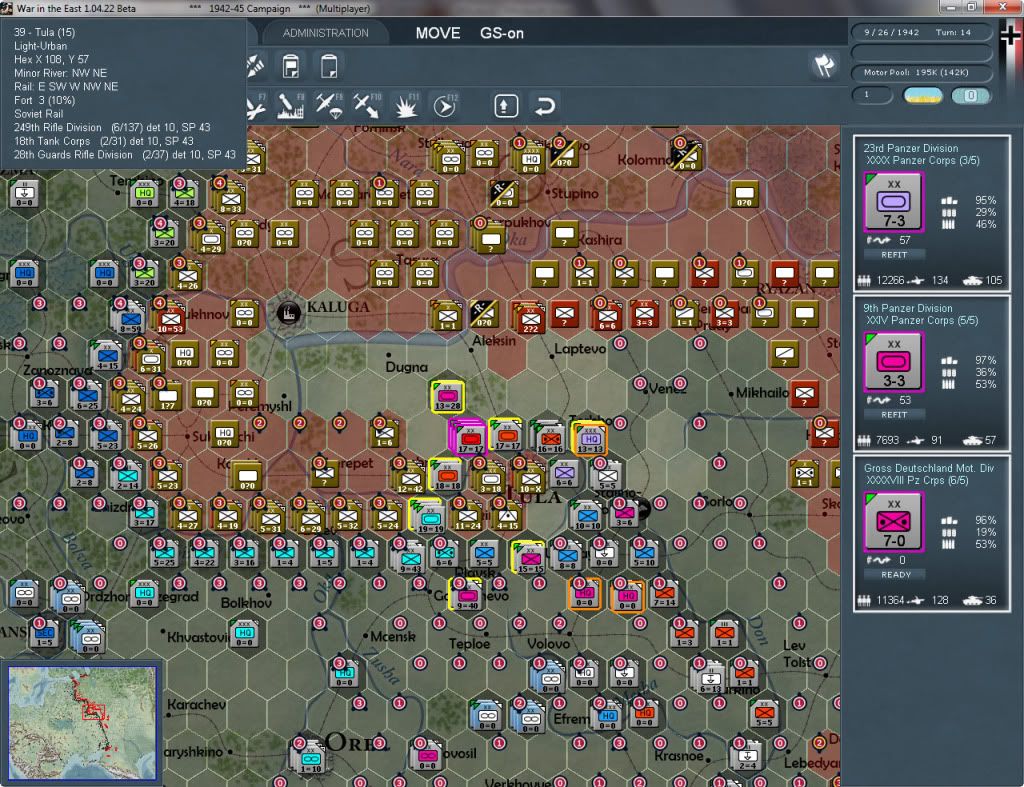Toggle READY status for Gross Deutschland Div

pos(894,575)
